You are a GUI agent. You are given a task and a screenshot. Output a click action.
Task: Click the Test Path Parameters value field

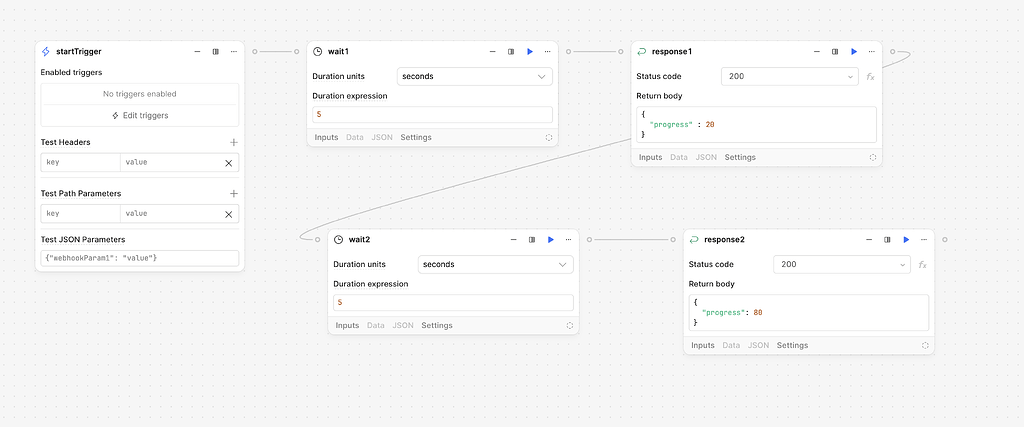(x=170, y=214)
